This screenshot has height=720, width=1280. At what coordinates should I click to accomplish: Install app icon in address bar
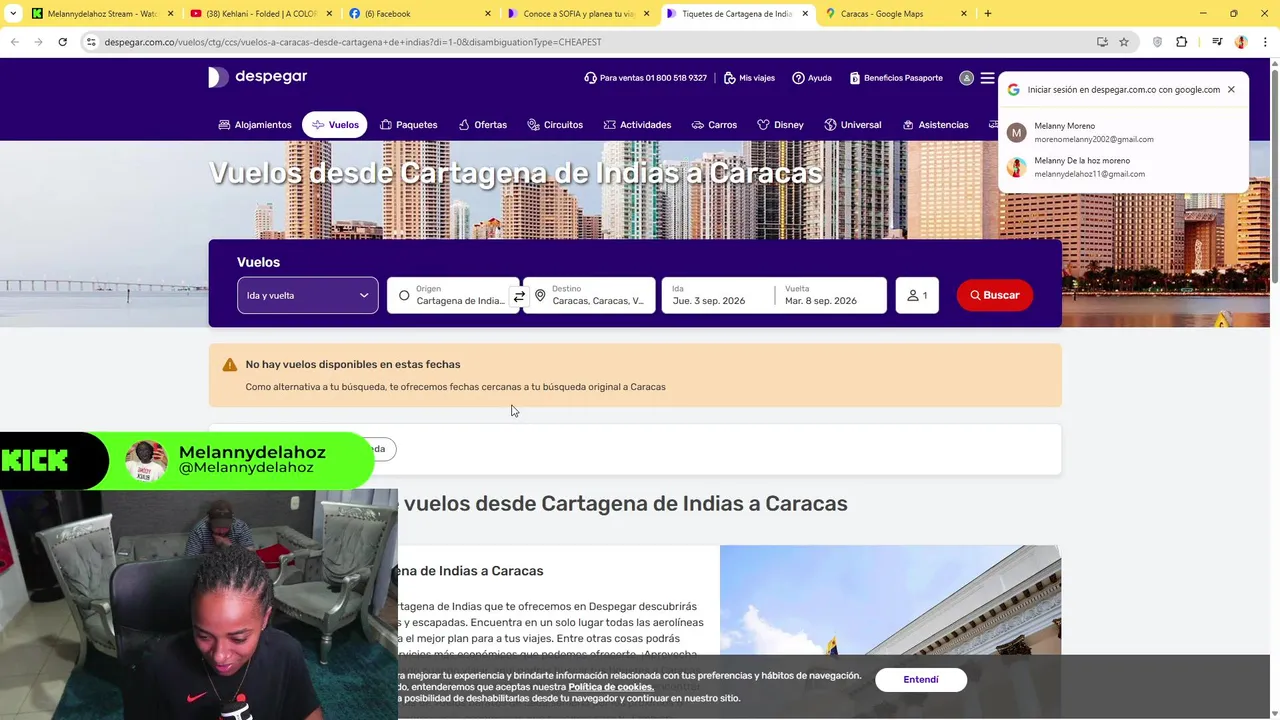click(x=1102, y=42)
